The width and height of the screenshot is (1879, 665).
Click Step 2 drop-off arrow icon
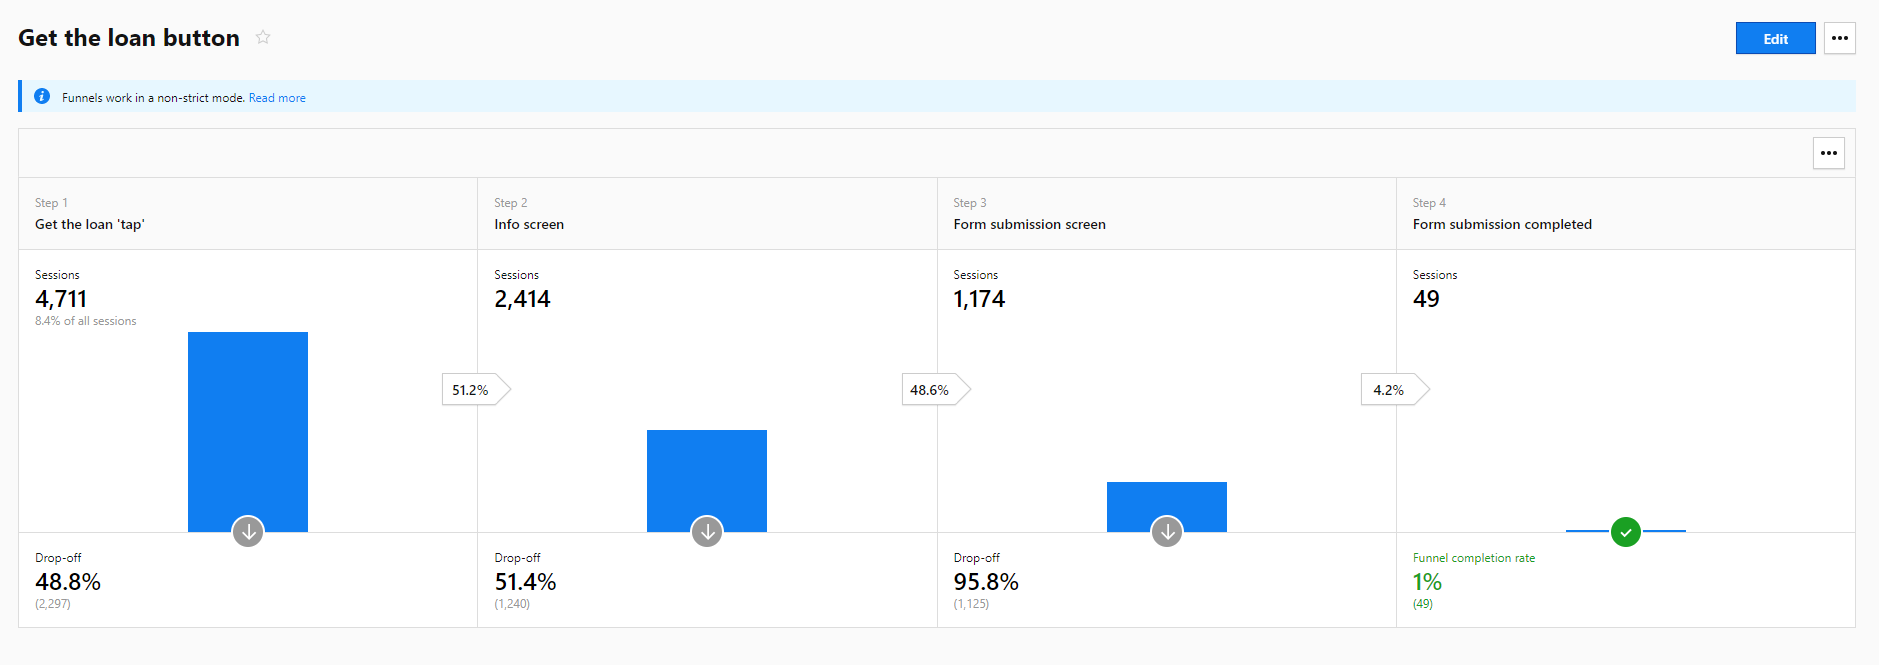click(x=707, y=531)
